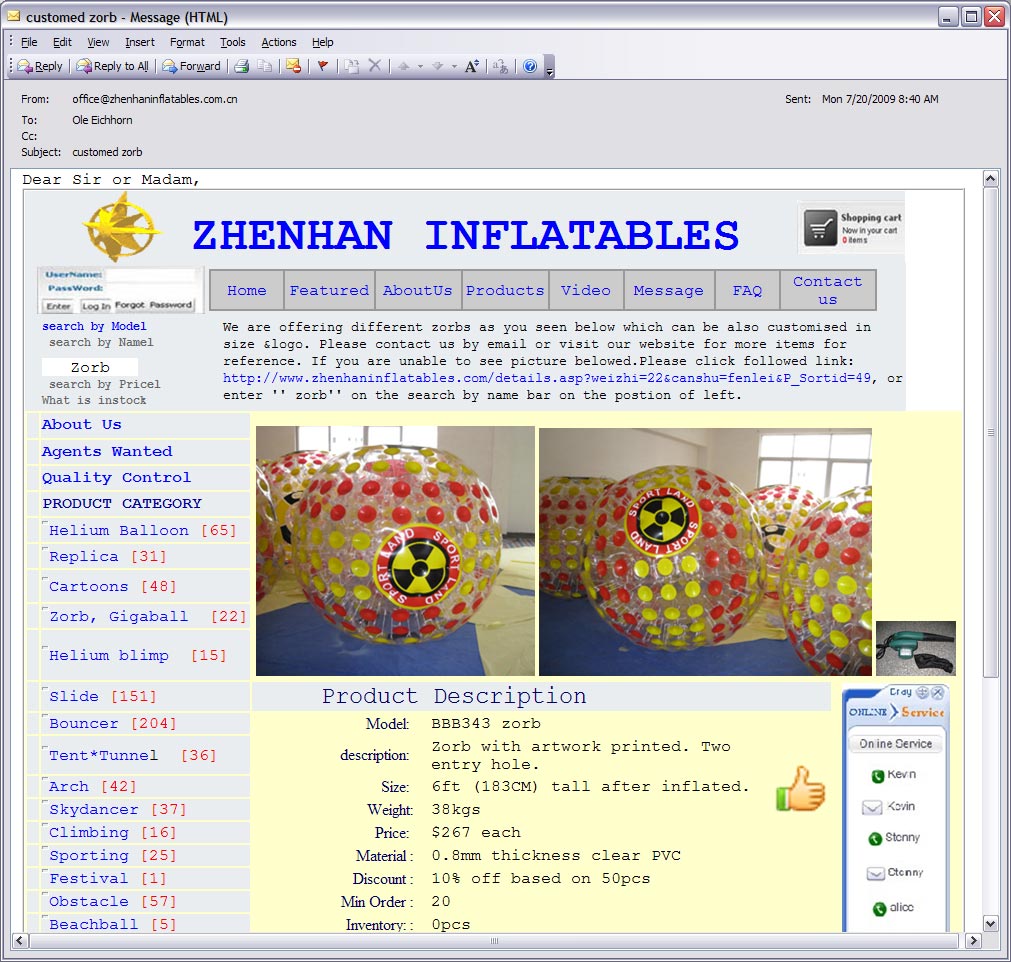Select Cartoons [48] category
The image size is (1011, 962).
[112, 586]
